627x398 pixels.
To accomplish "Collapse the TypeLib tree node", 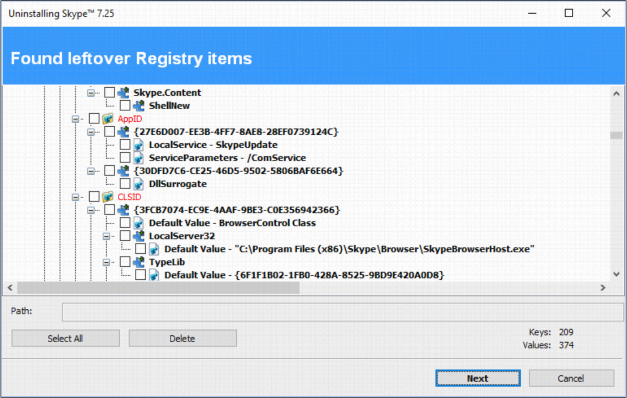I will pyautogui.click(x=106, y=262).
